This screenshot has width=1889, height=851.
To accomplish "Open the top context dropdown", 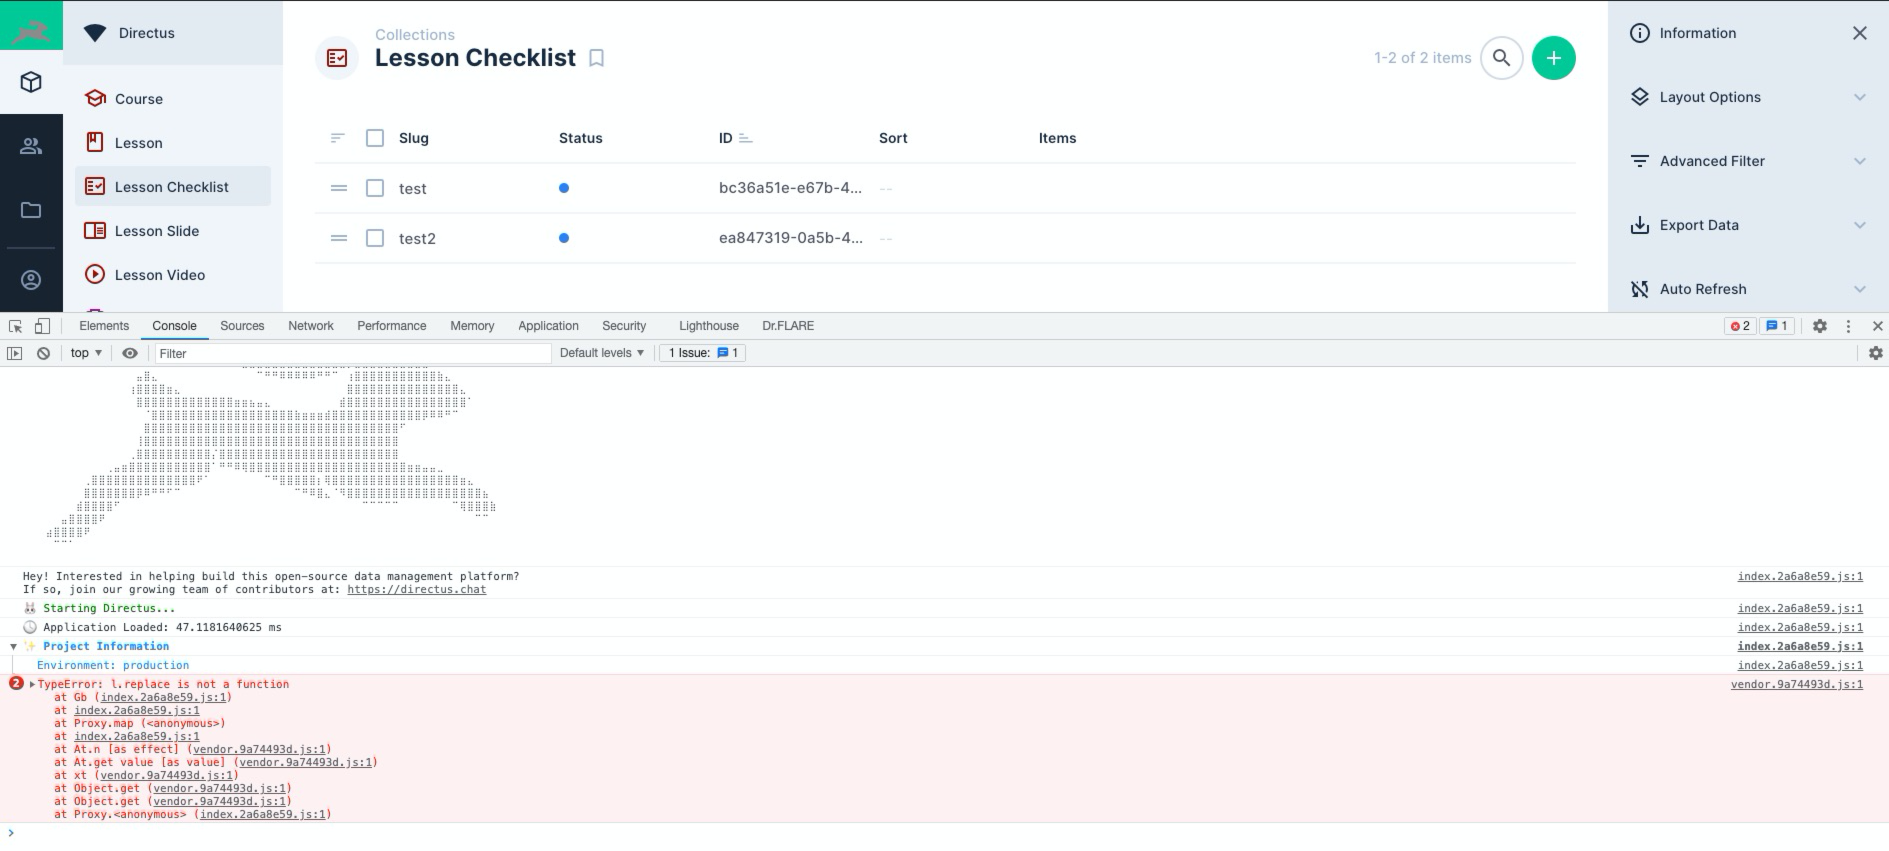I will tap(86, 353).
